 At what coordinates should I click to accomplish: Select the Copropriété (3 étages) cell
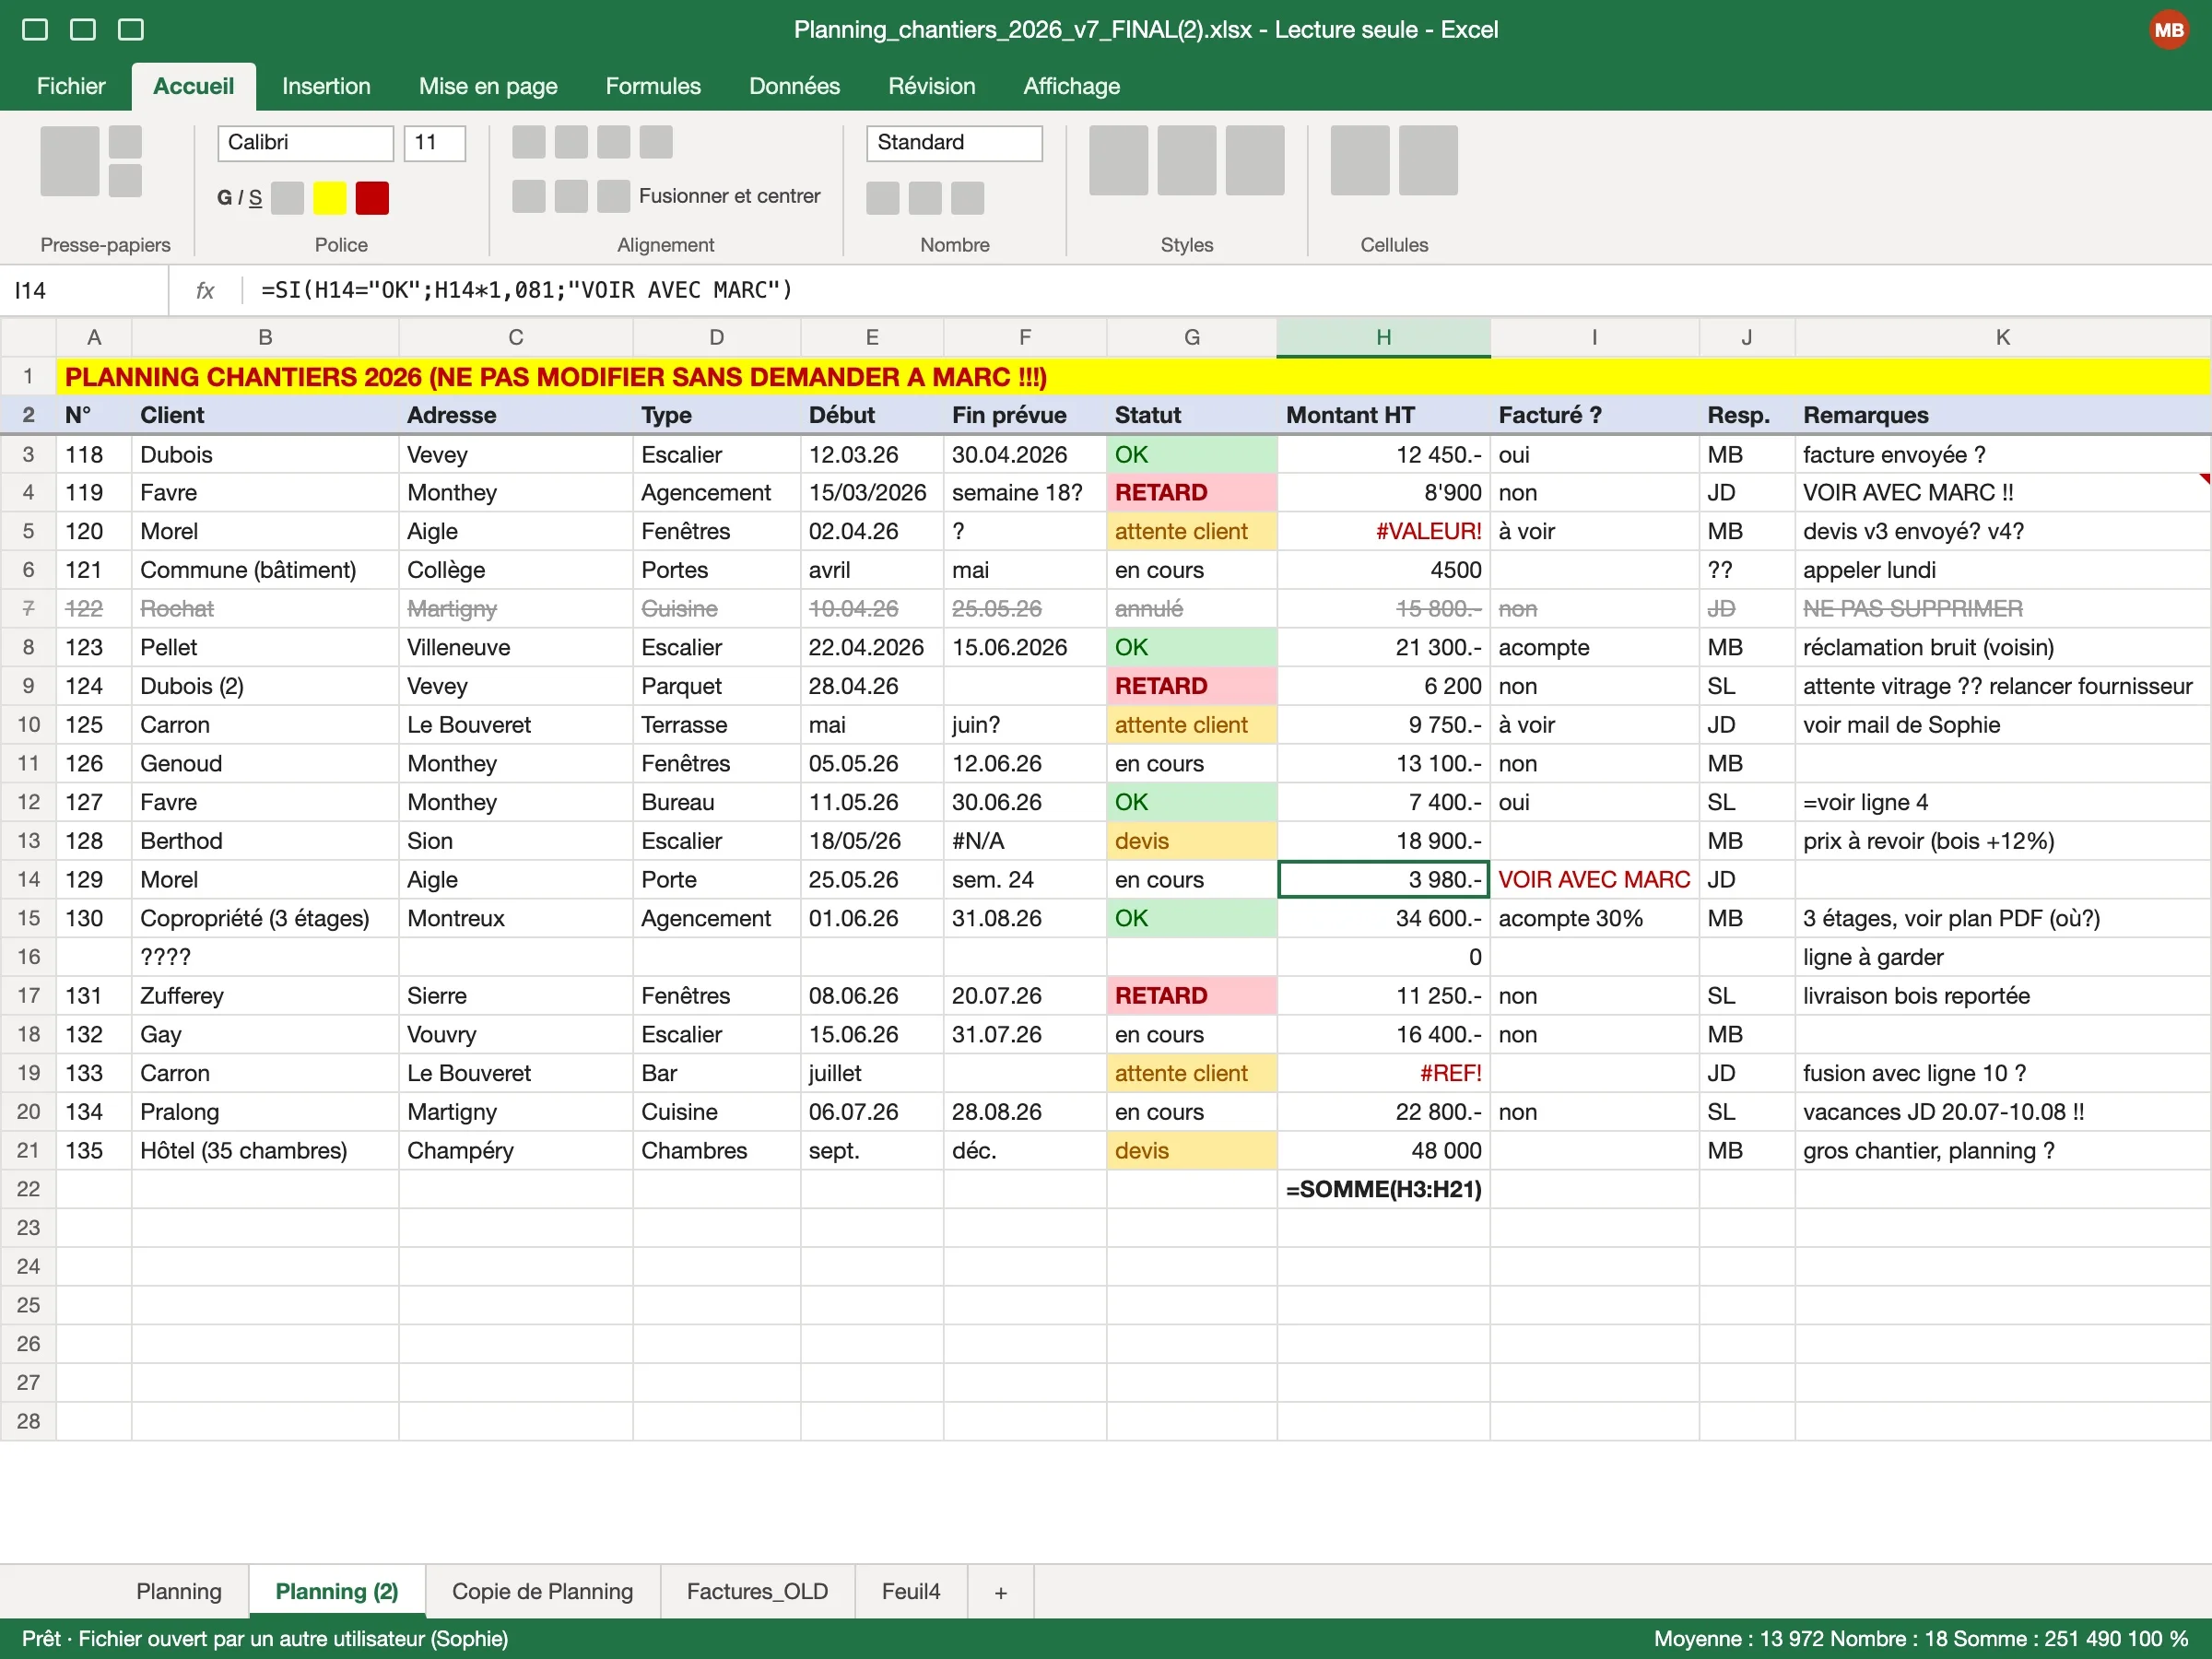(x=265, y=918)
